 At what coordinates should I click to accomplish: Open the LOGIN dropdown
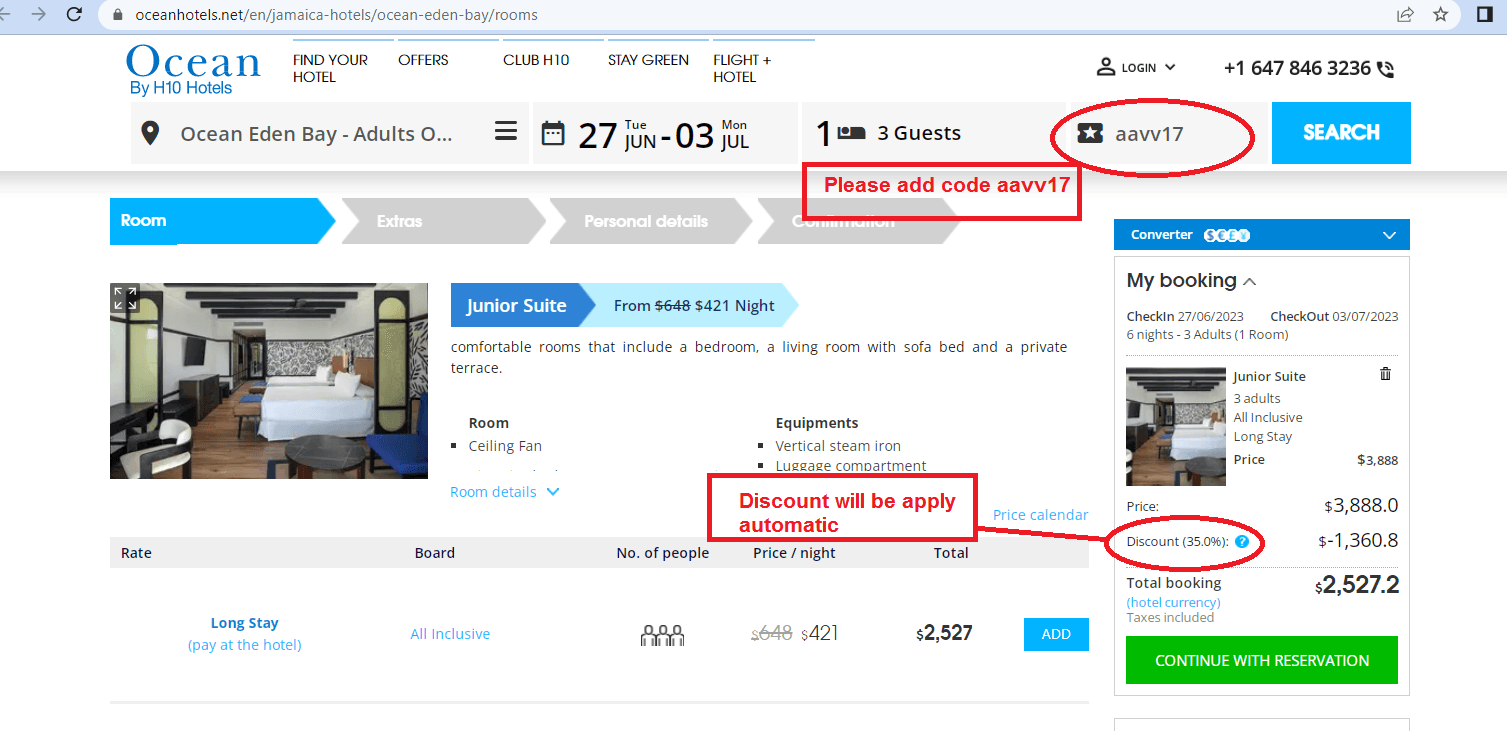1137,67
